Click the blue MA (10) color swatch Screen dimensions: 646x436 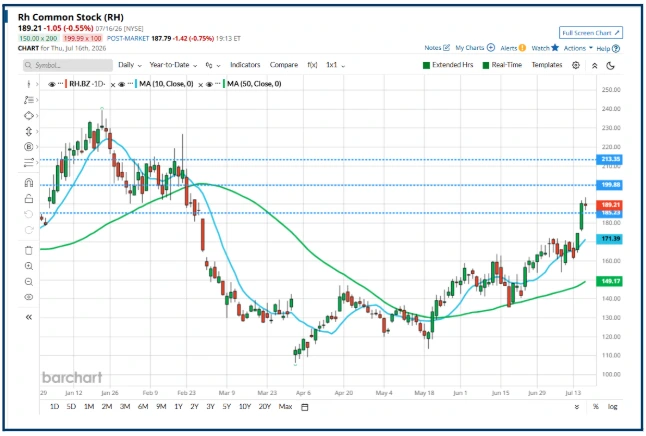tap(136, 84)
